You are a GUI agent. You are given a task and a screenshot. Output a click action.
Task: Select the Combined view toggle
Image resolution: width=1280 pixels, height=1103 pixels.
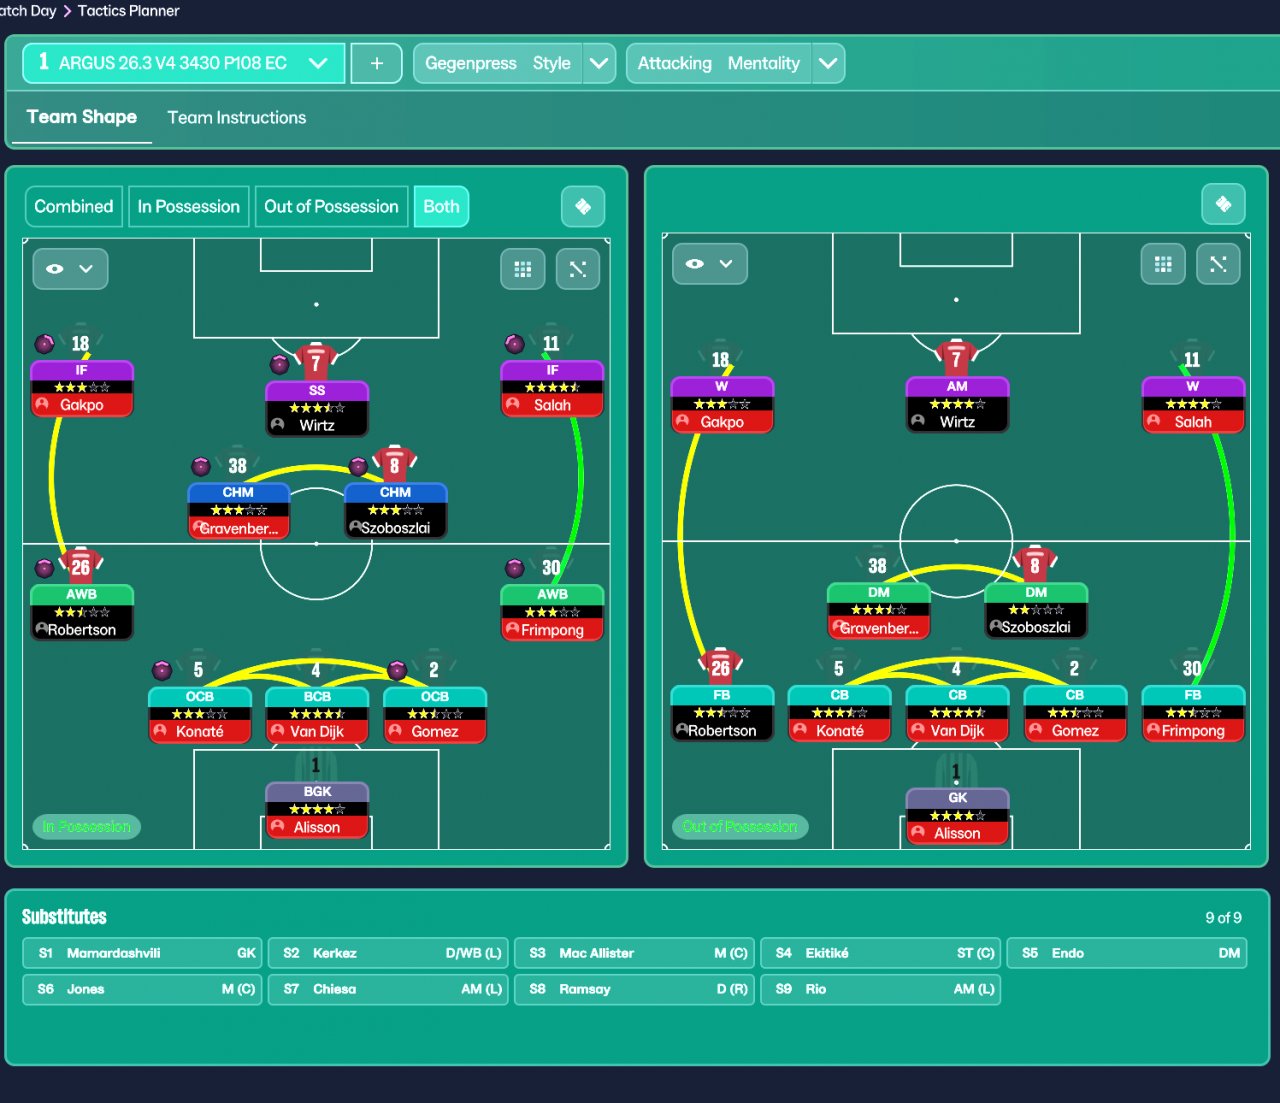(74, 207)
